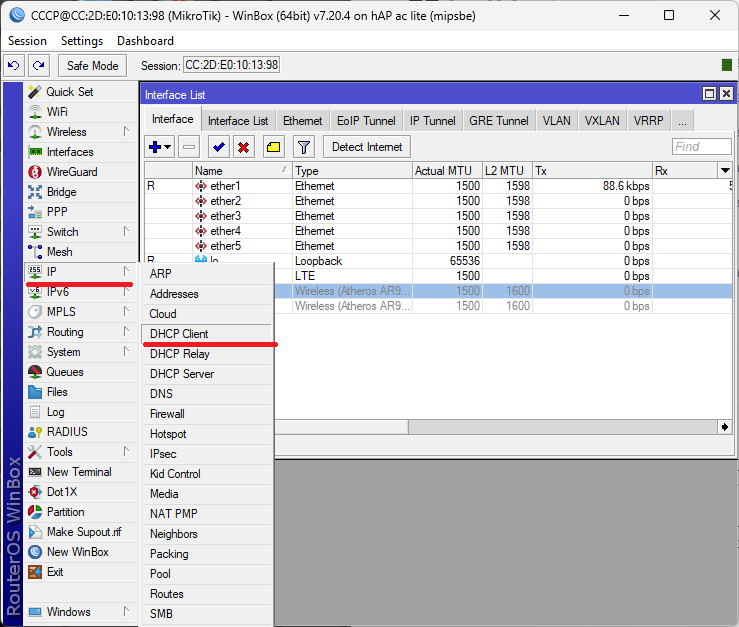Select DHCP Client in the IP submenu
This screenshot has width=739, height=627.
tap(179, 334)
